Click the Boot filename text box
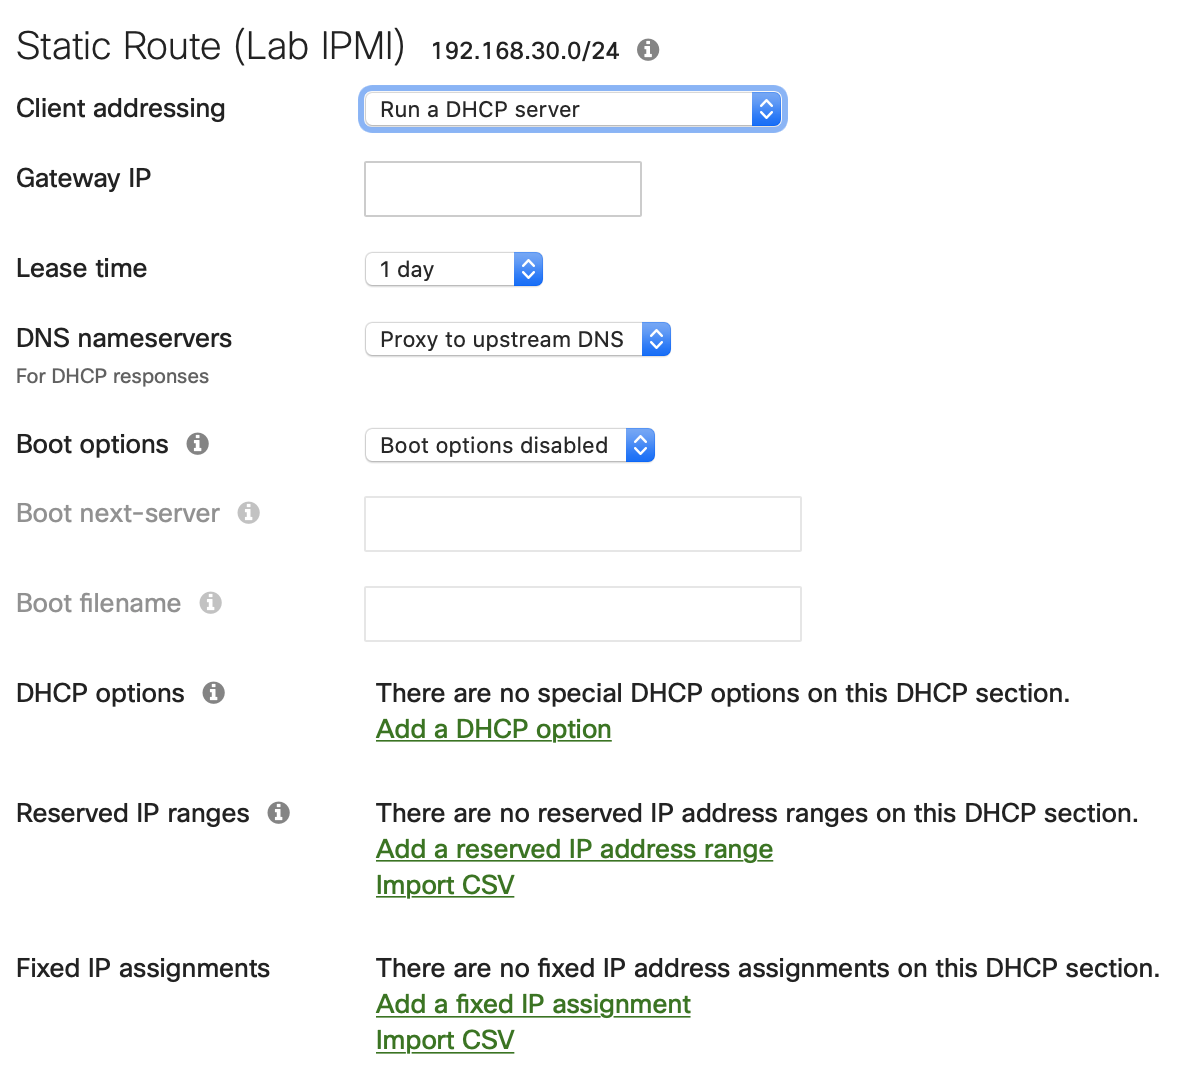1196x1086 pixels. (x=582, y=614)
